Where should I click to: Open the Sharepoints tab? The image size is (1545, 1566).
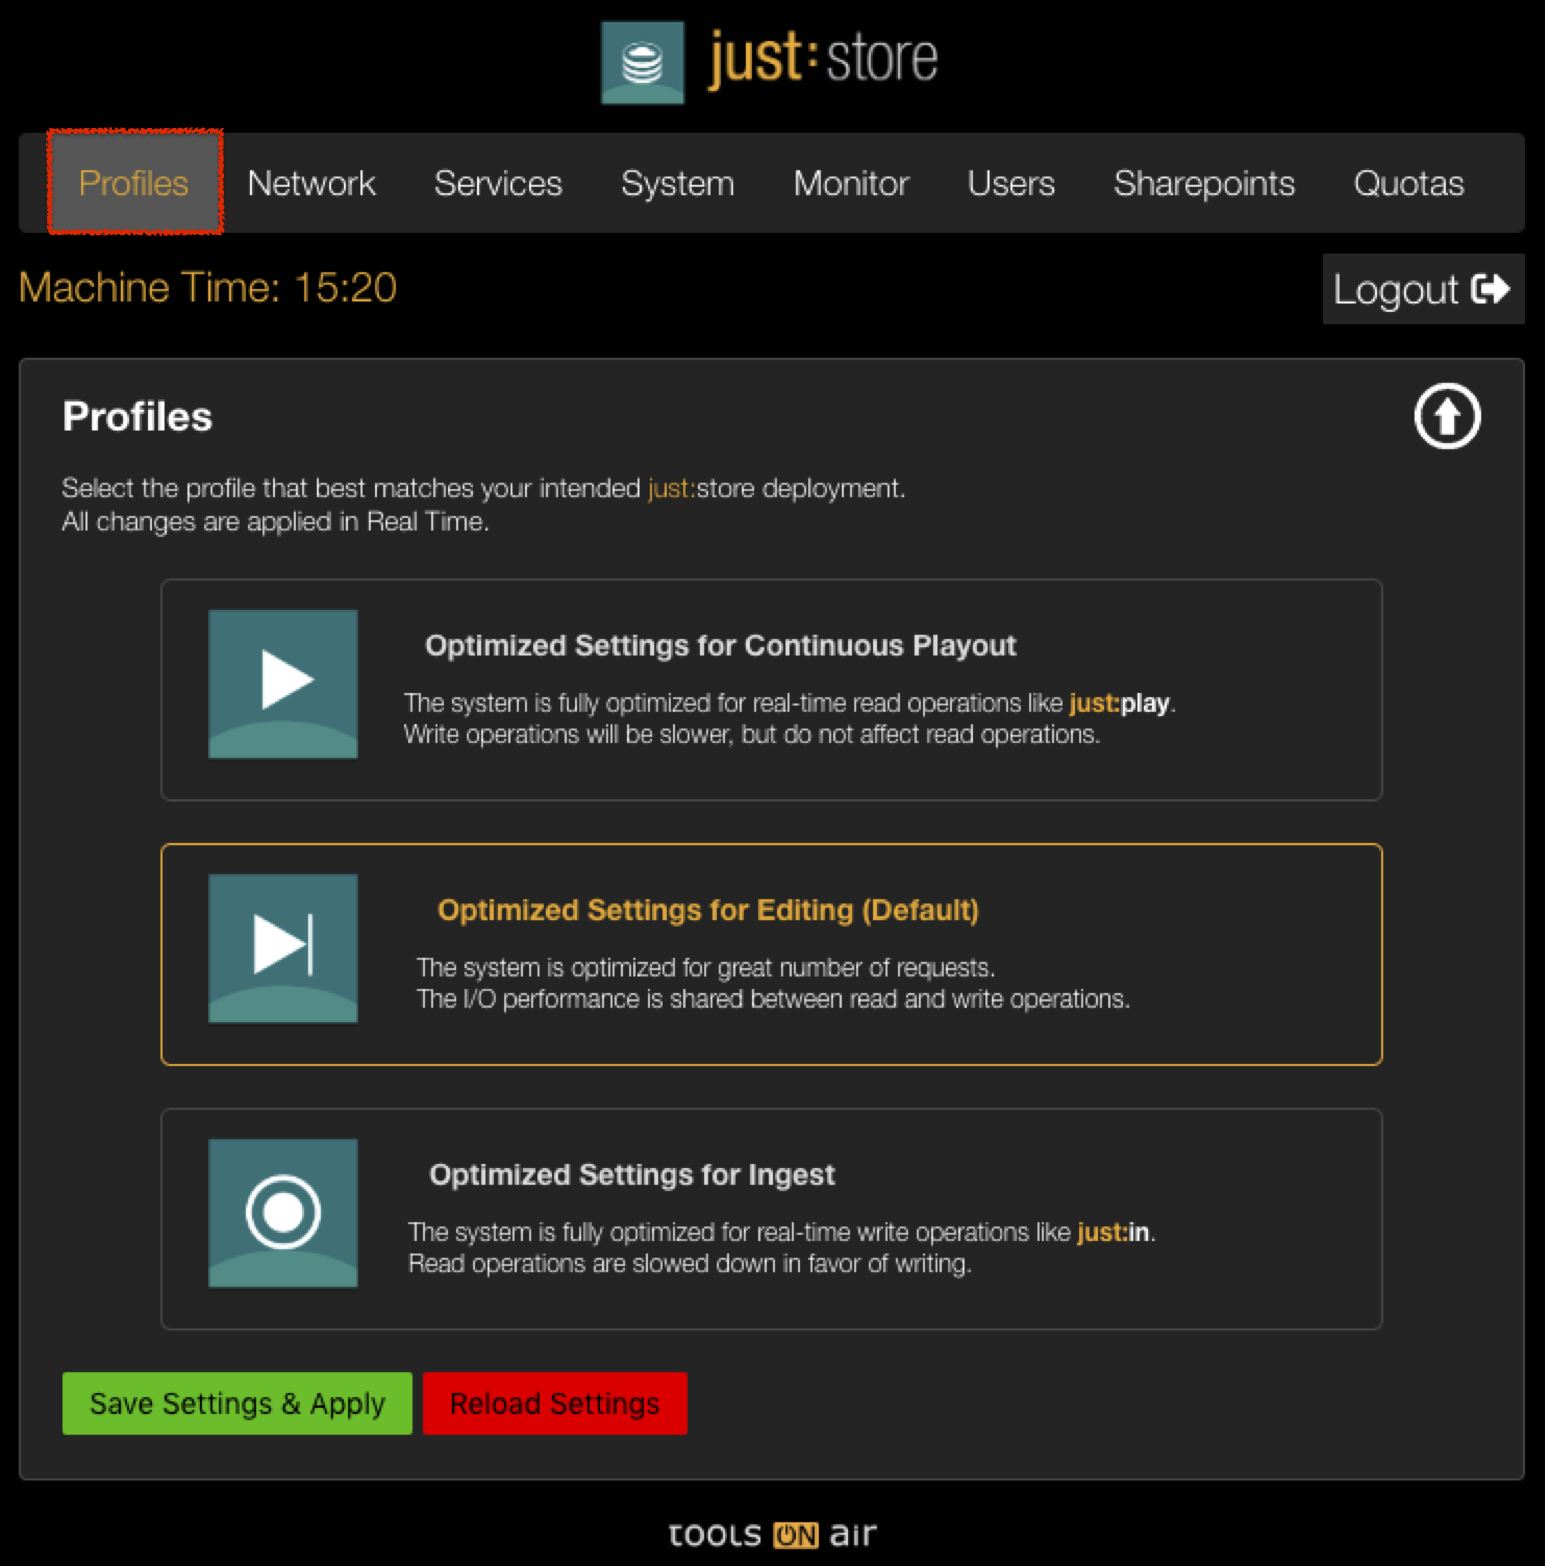tap(1204, 184)
